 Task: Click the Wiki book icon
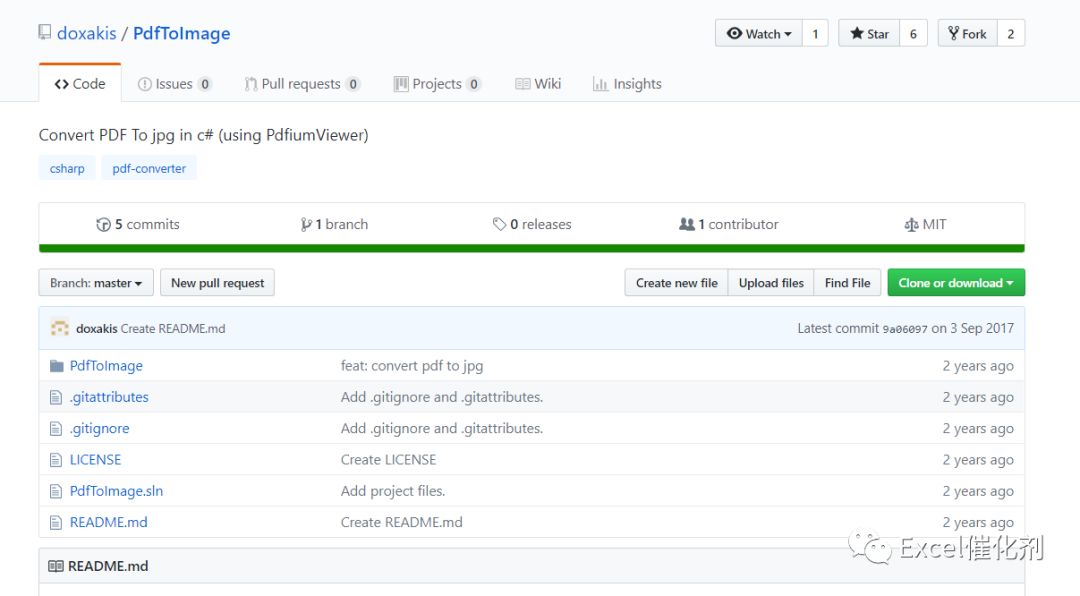point(523,84)
